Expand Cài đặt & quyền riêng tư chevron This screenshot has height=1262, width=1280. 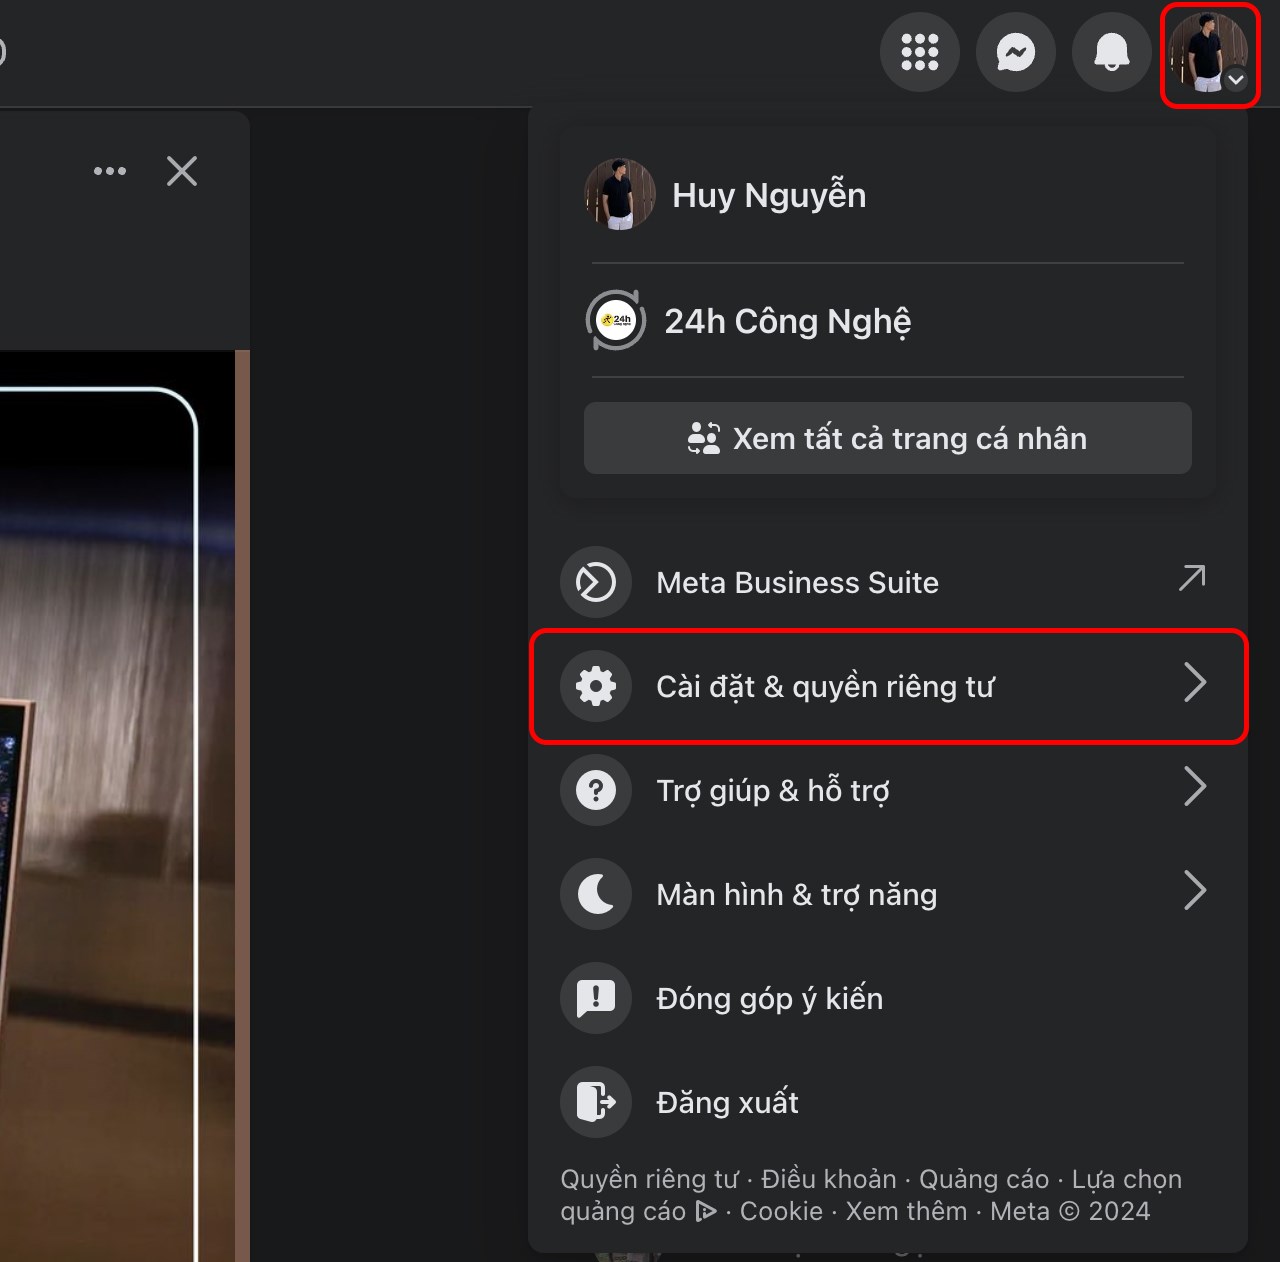point(1195,683)
